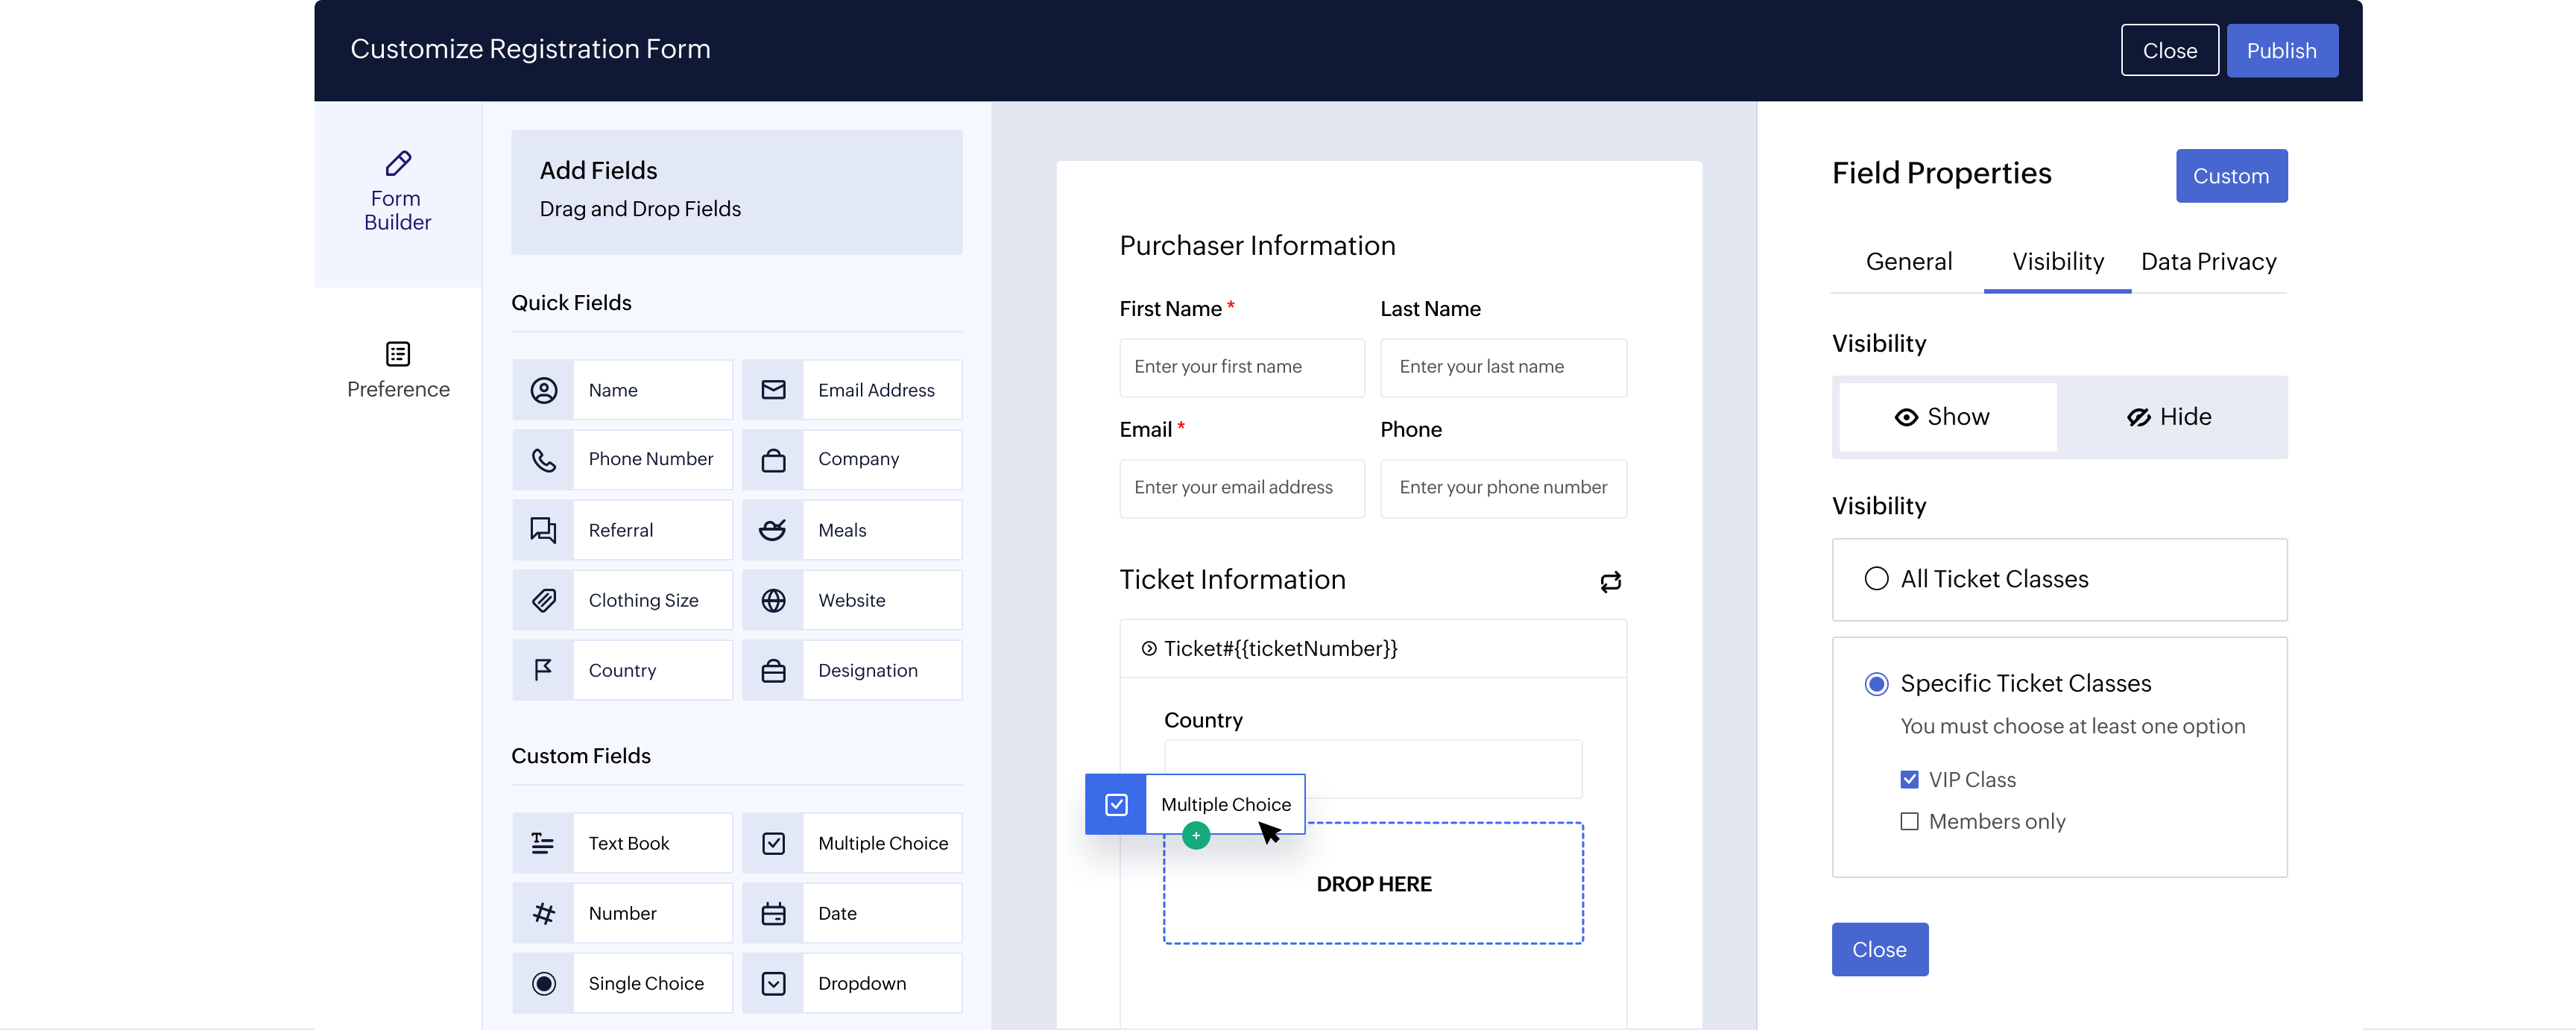Open the General tab

coord(1908,262)
